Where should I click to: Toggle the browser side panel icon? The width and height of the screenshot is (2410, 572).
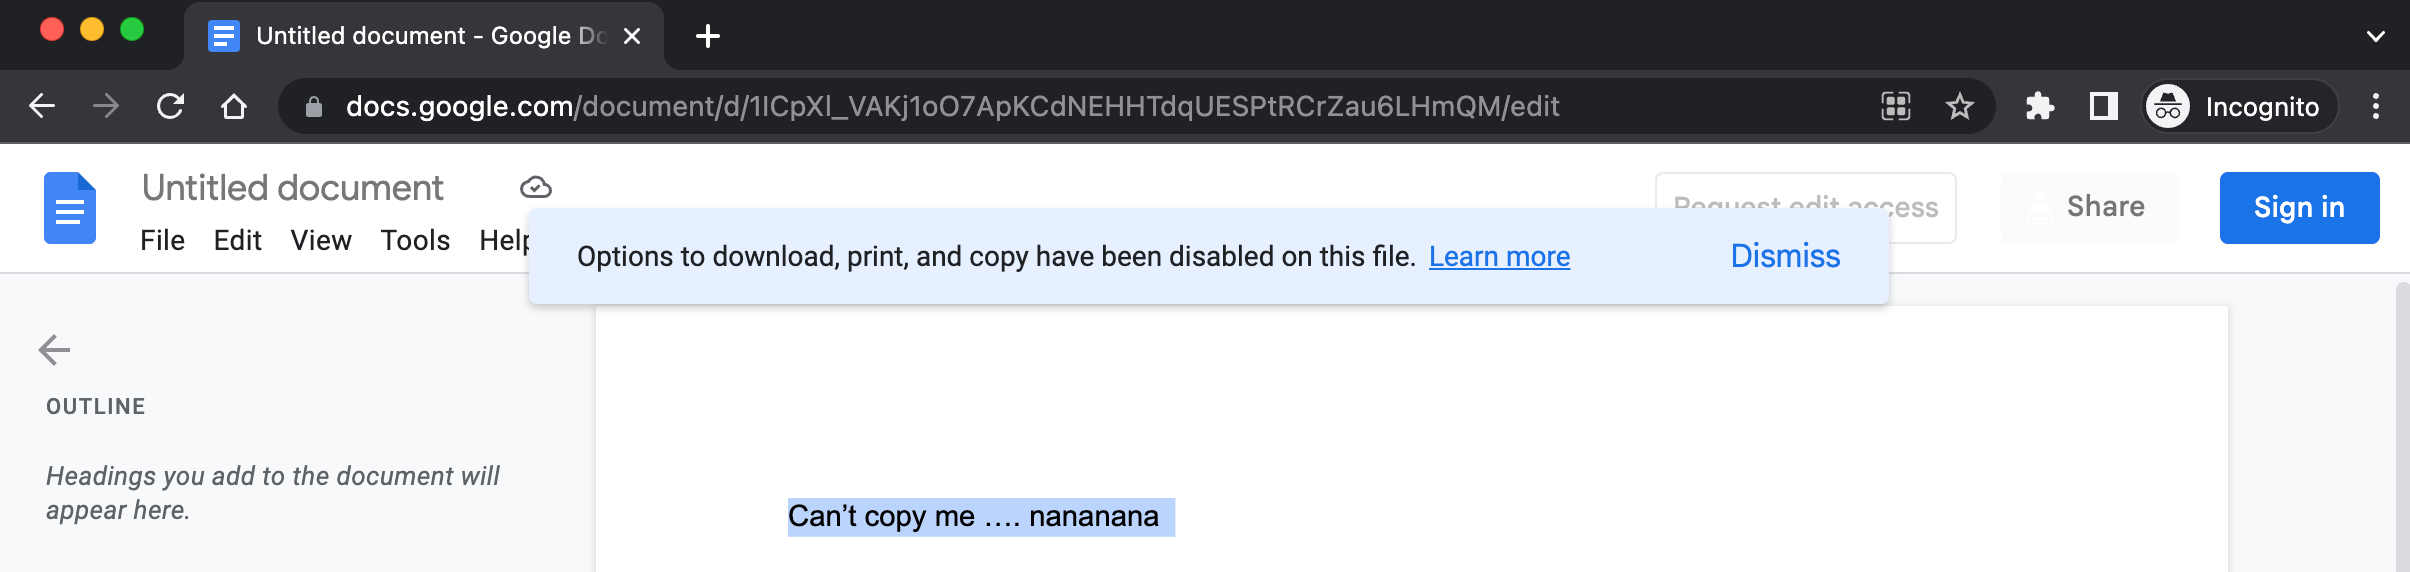click(2103, 106)
